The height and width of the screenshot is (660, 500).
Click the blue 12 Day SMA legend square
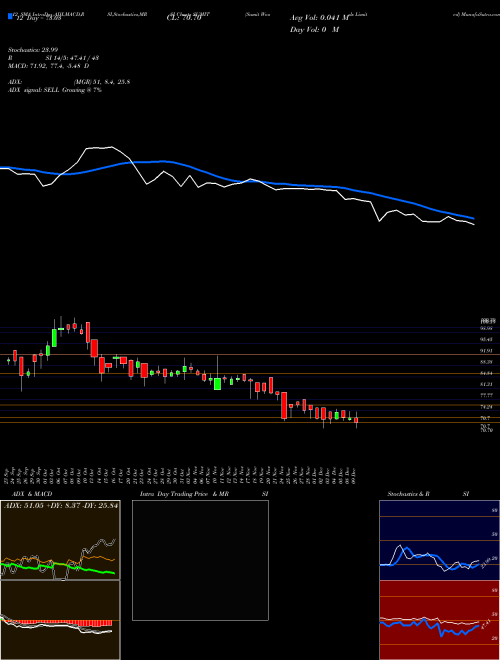coord(10,16)
